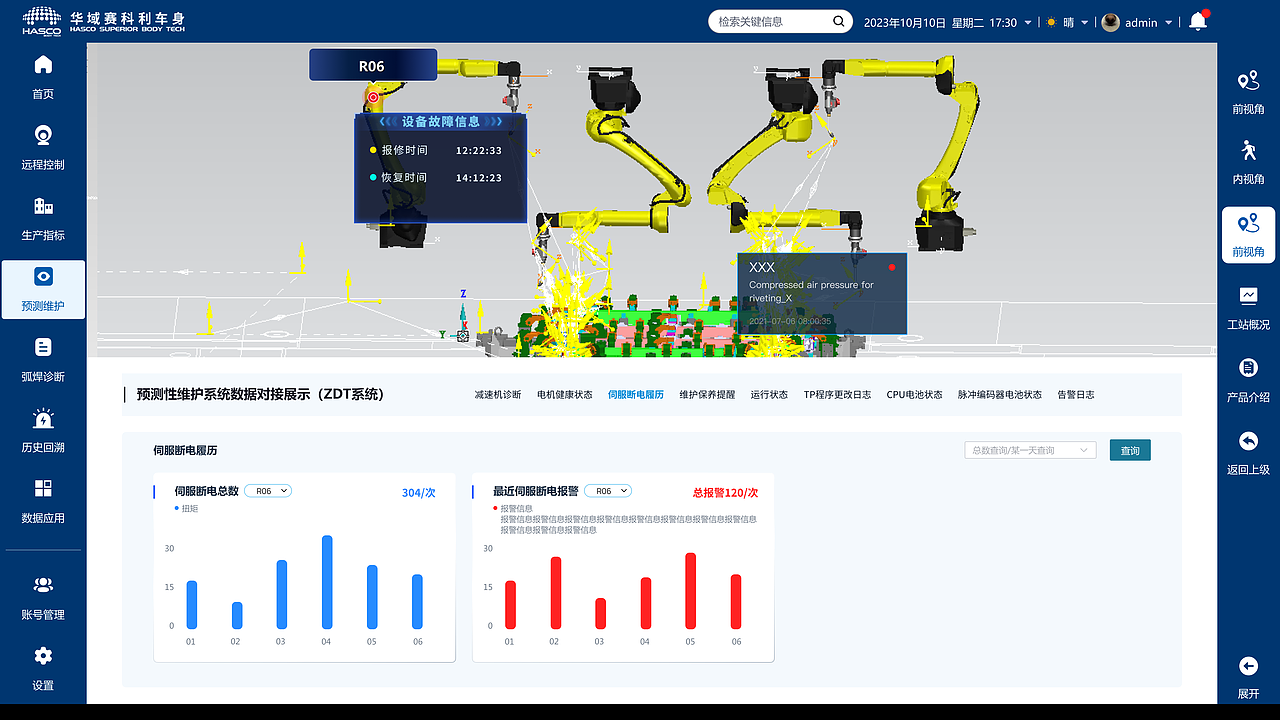
Task: Open R06 dropdown in 最近伺服断电报警 chart
Action: click(608, 491)
